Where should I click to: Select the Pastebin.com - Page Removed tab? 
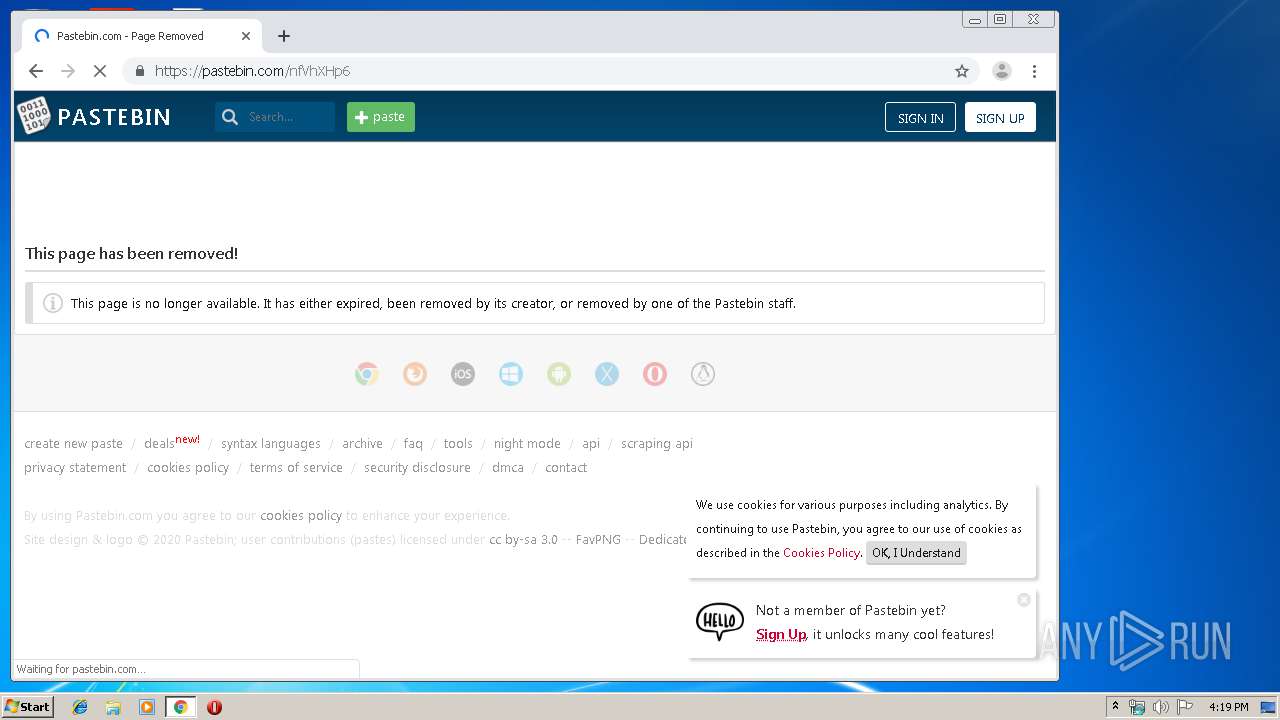(x=140, y=36)
